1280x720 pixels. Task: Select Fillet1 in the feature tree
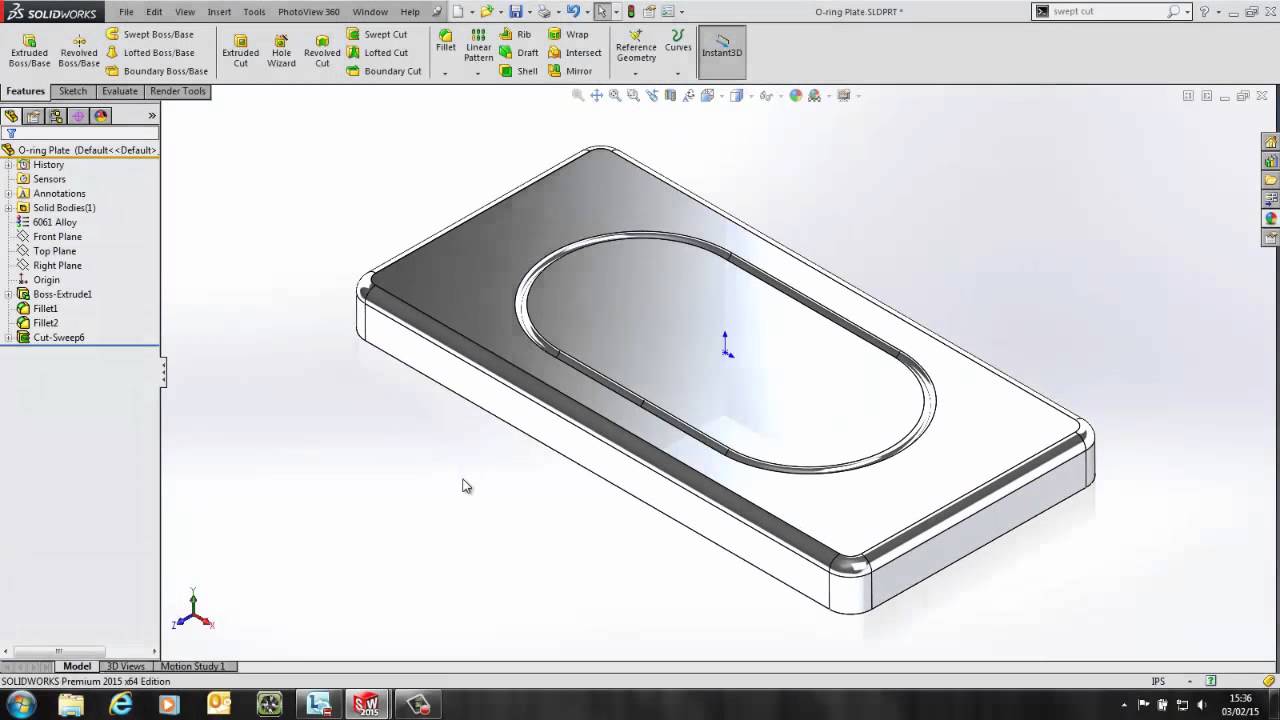pyautogui.click(x=38, y=309)
